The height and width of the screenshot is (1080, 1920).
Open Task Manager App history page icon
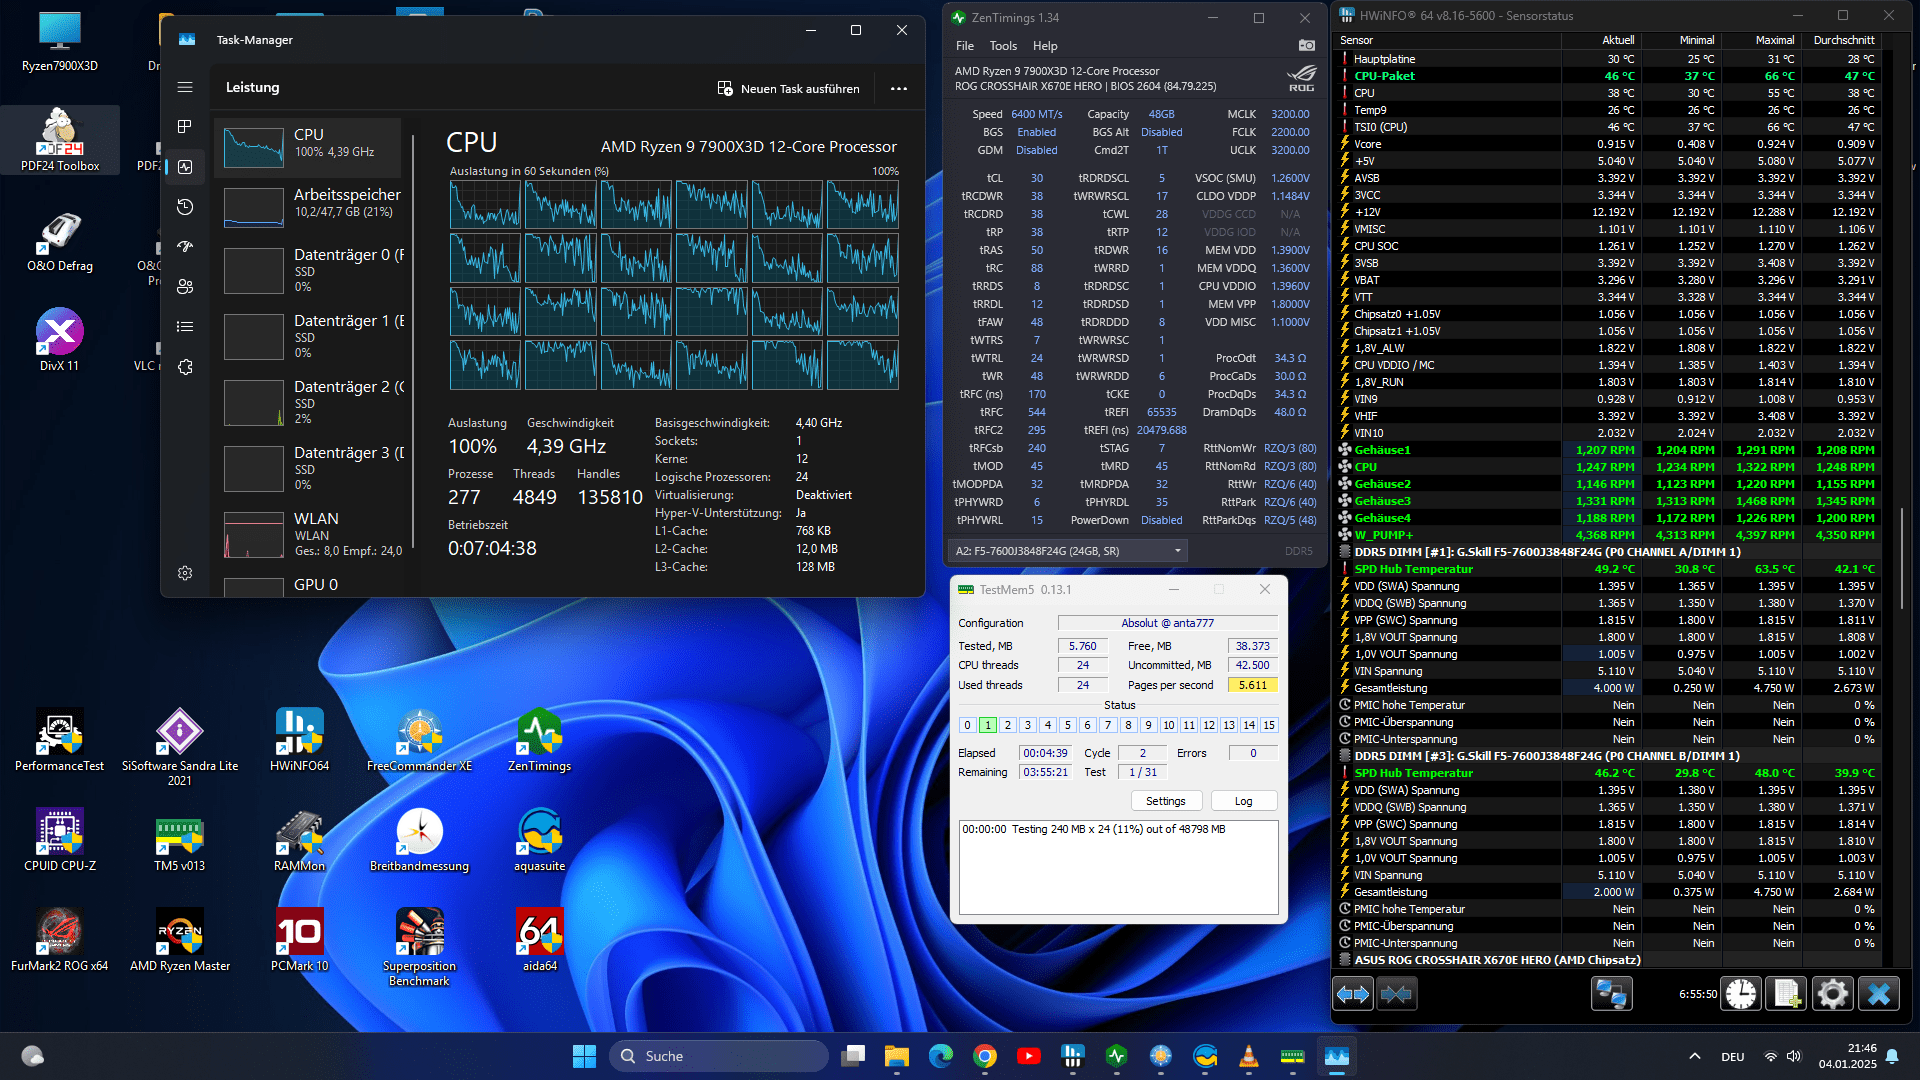coord(185,207)
